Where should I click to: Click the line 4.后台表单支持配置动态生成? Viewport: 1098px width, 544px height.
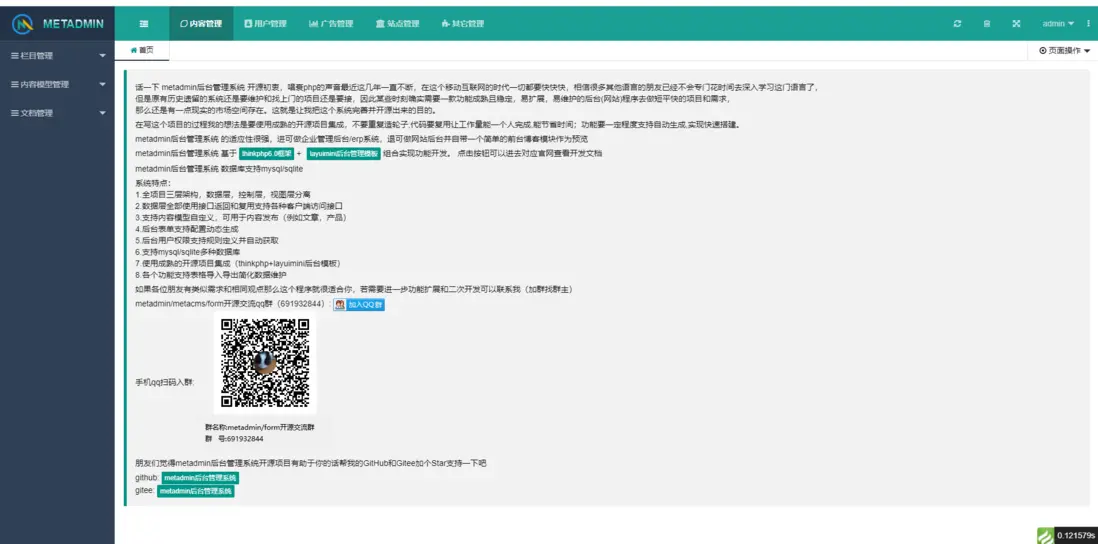pos(187,229)
